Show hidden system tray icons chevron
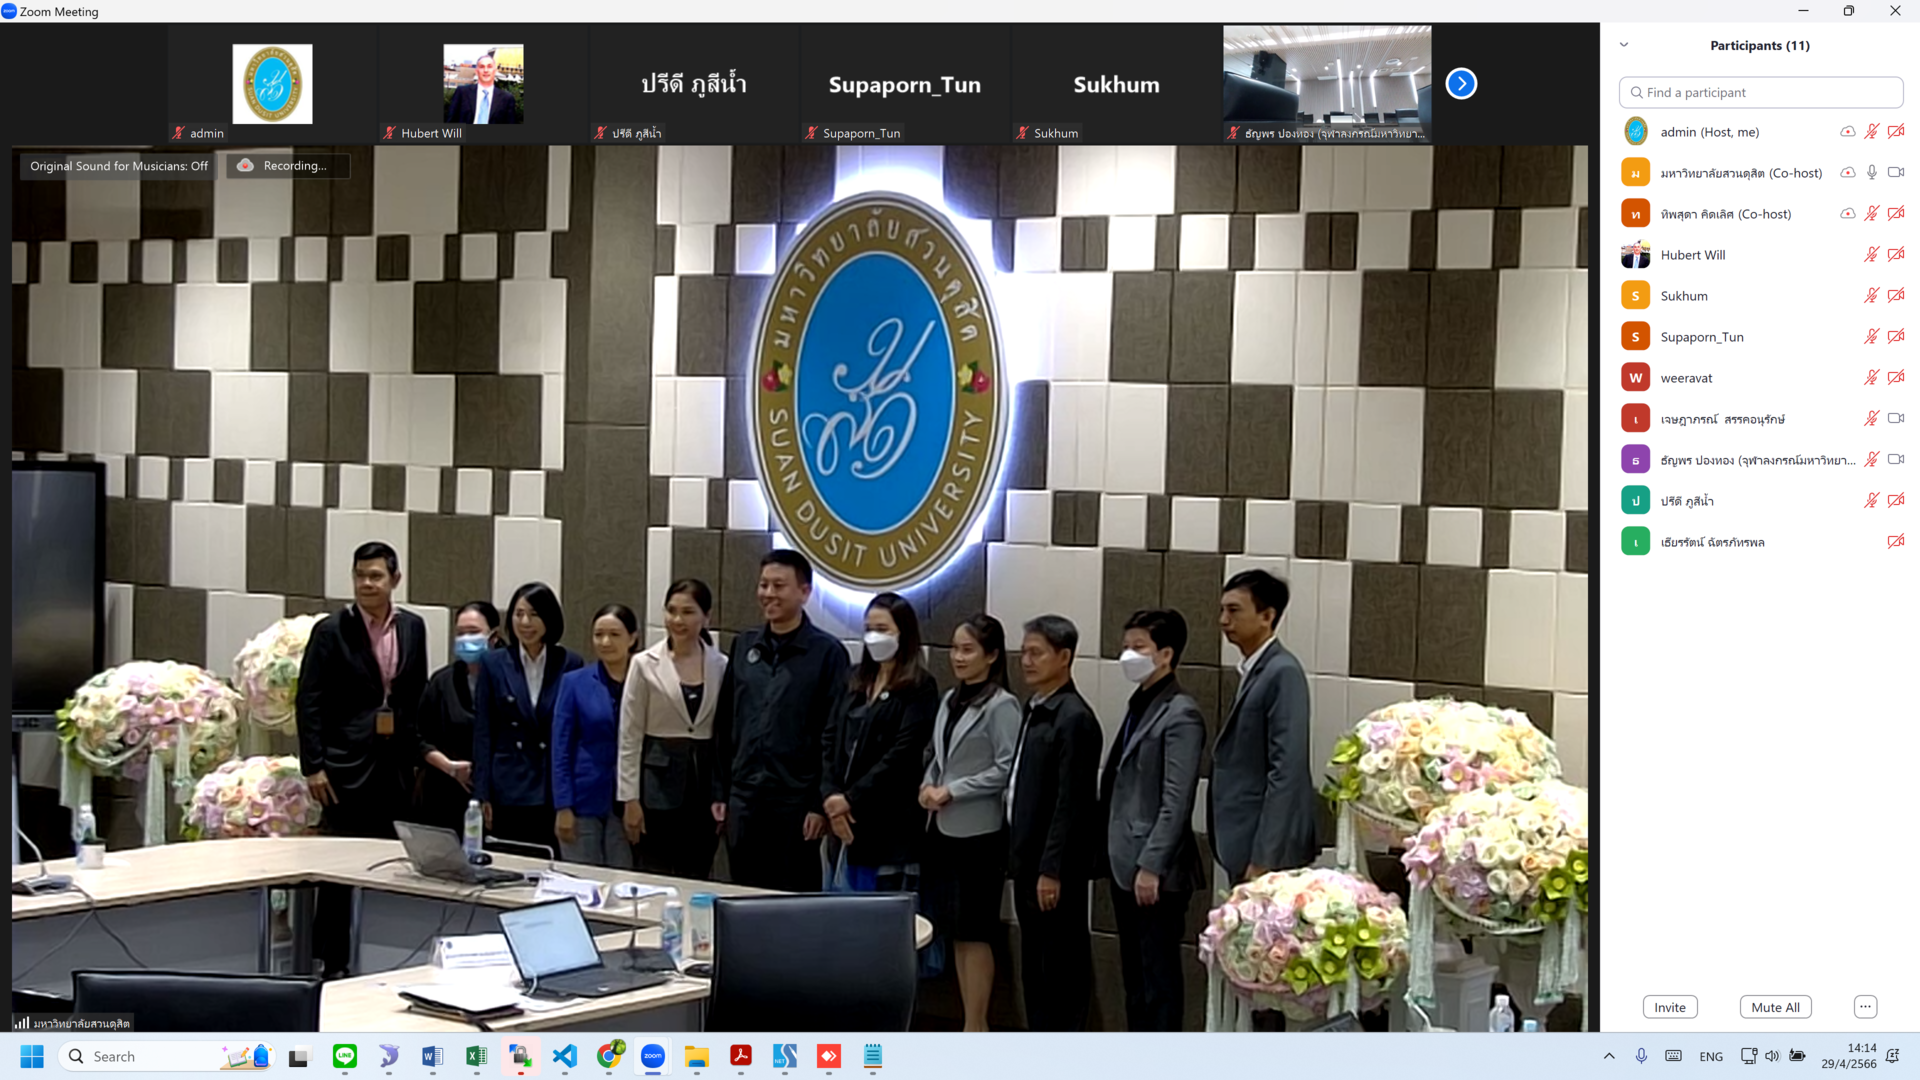The width and height of the screenshot is (1920, 1080). pyautogui.click(x=1609, y=1056)
